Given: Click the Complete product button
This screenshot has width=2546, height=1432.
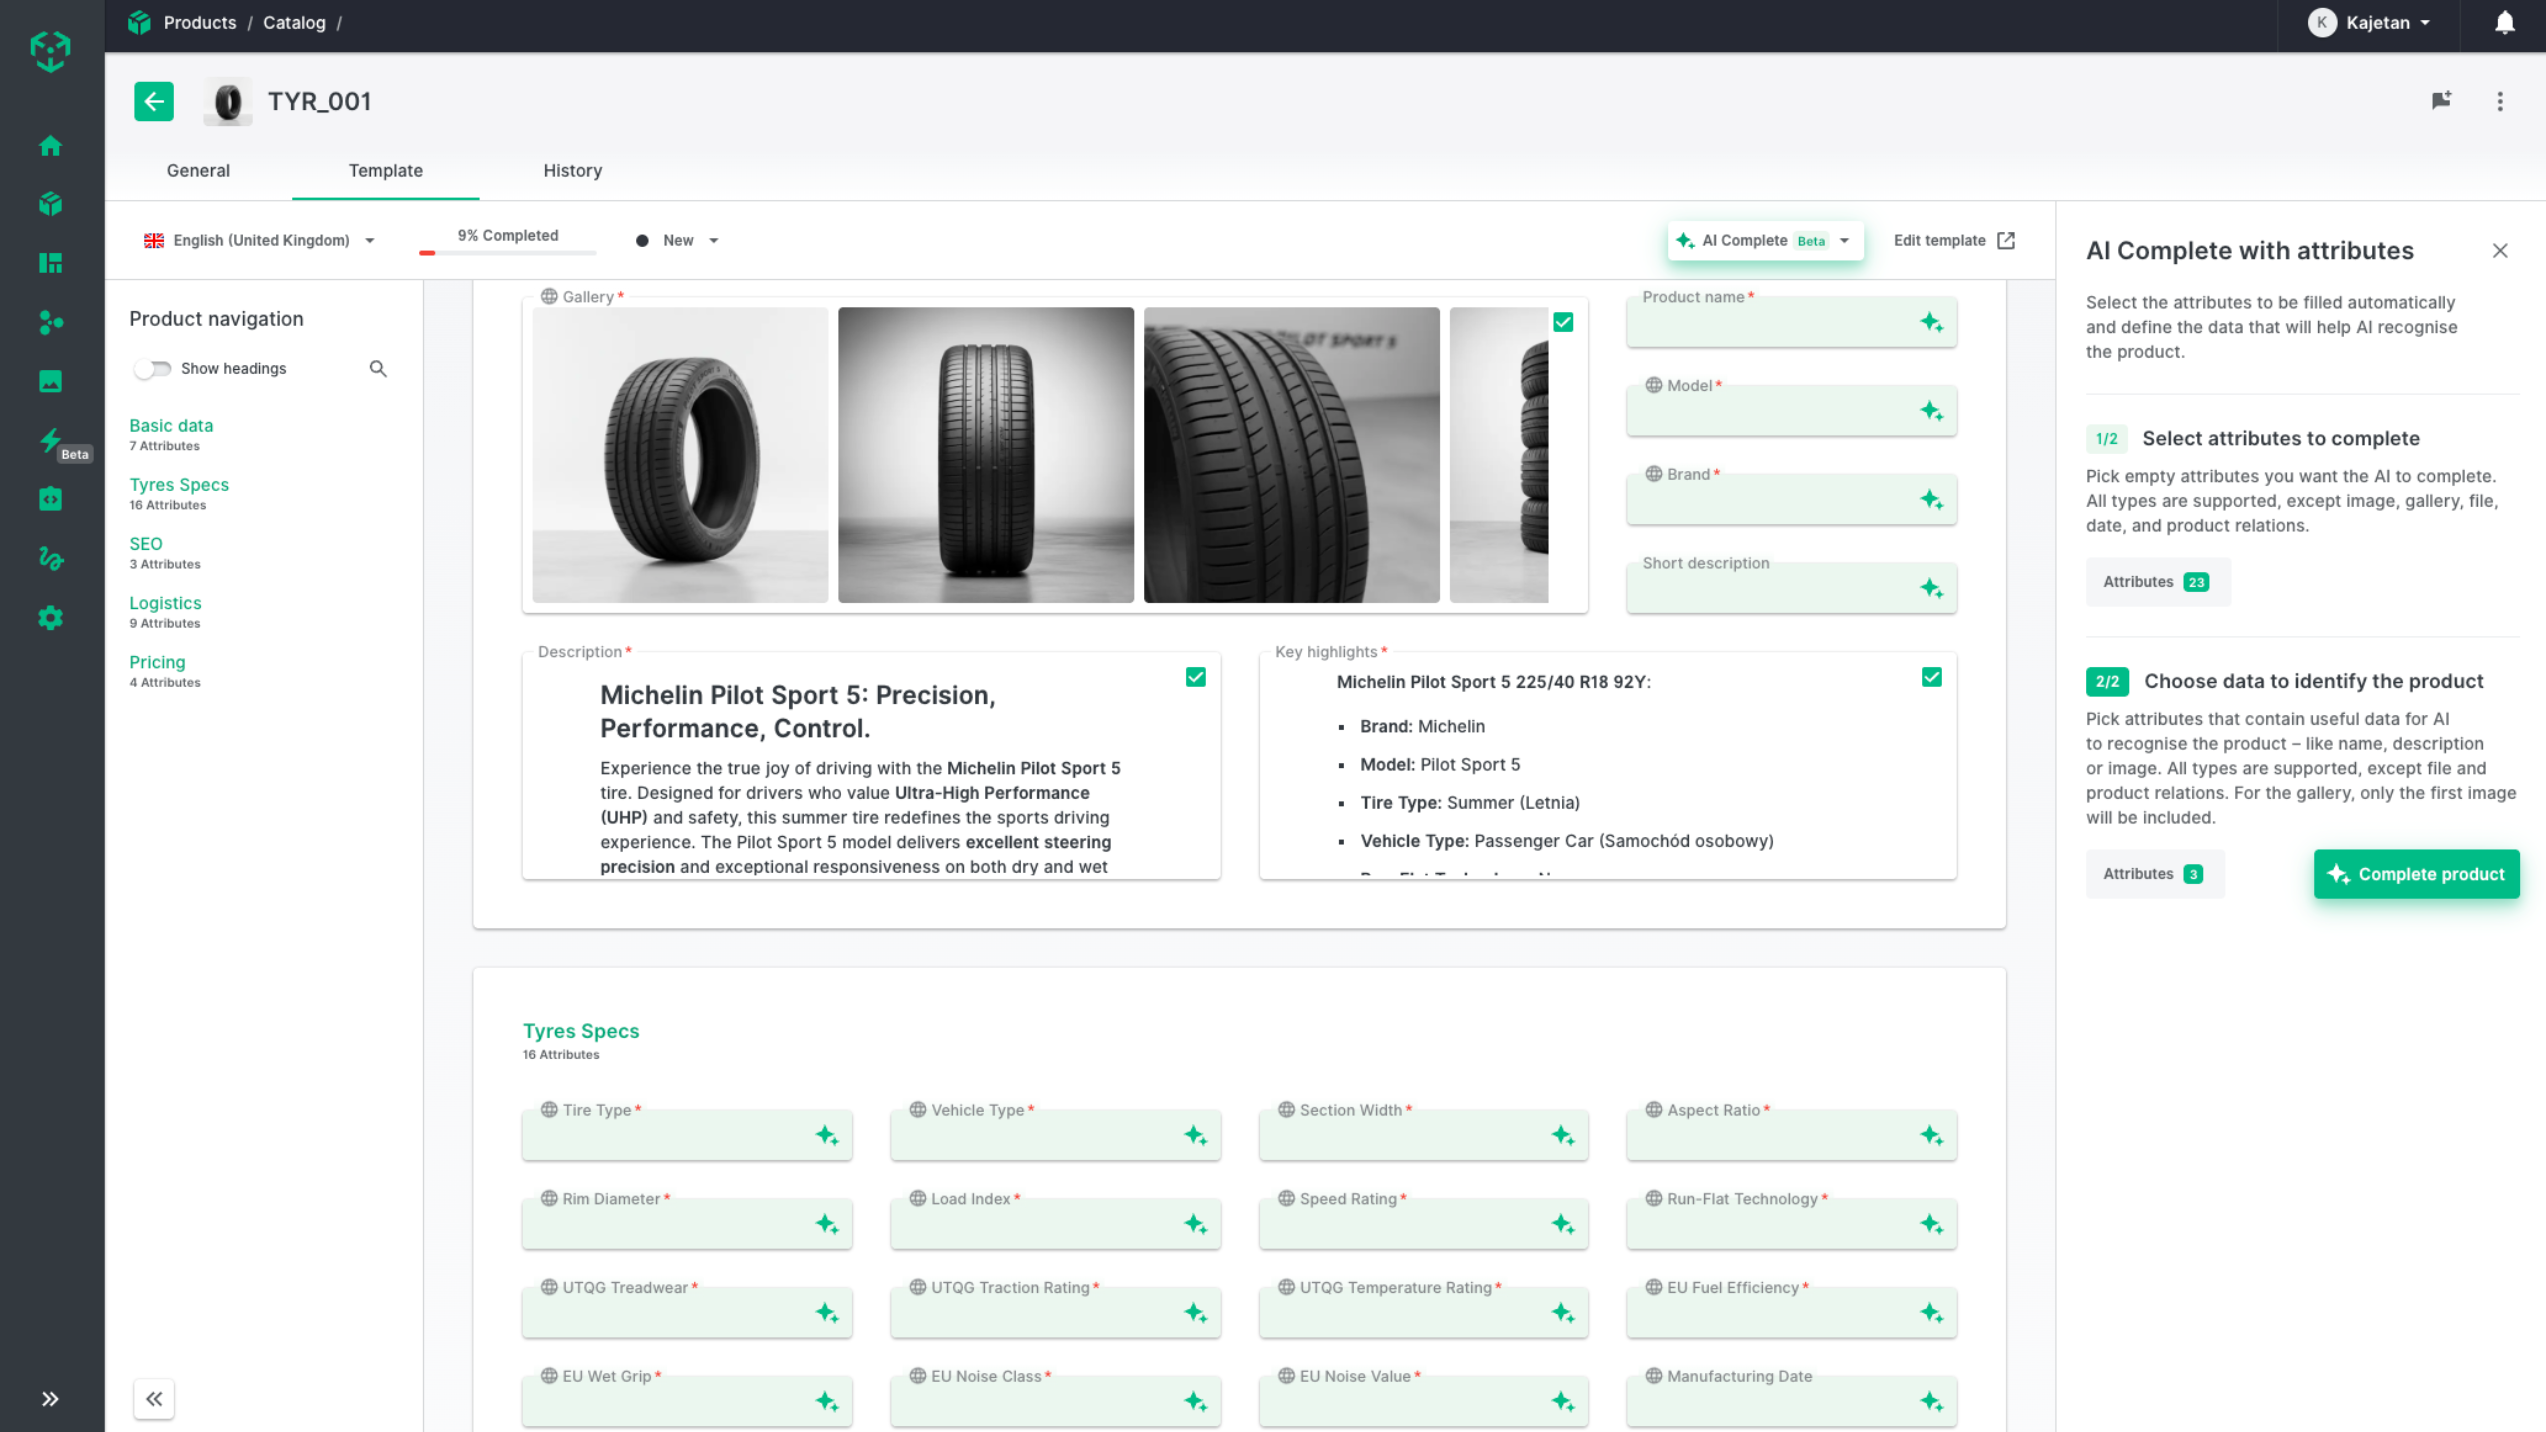Looking at the screenshot, I should coord(2416,874).
